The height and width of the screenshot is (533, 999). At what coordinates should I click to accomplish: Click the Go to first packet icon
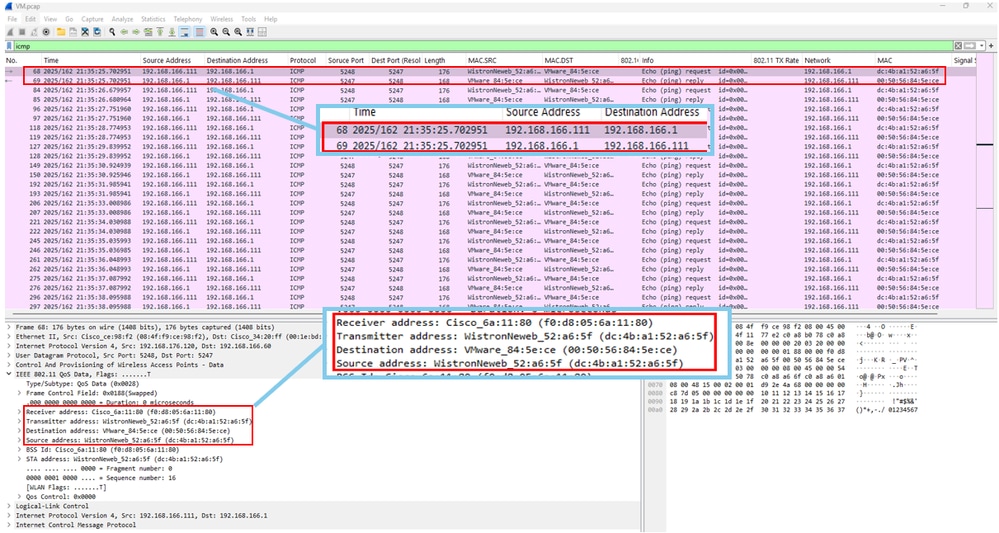tap(160, 32)
